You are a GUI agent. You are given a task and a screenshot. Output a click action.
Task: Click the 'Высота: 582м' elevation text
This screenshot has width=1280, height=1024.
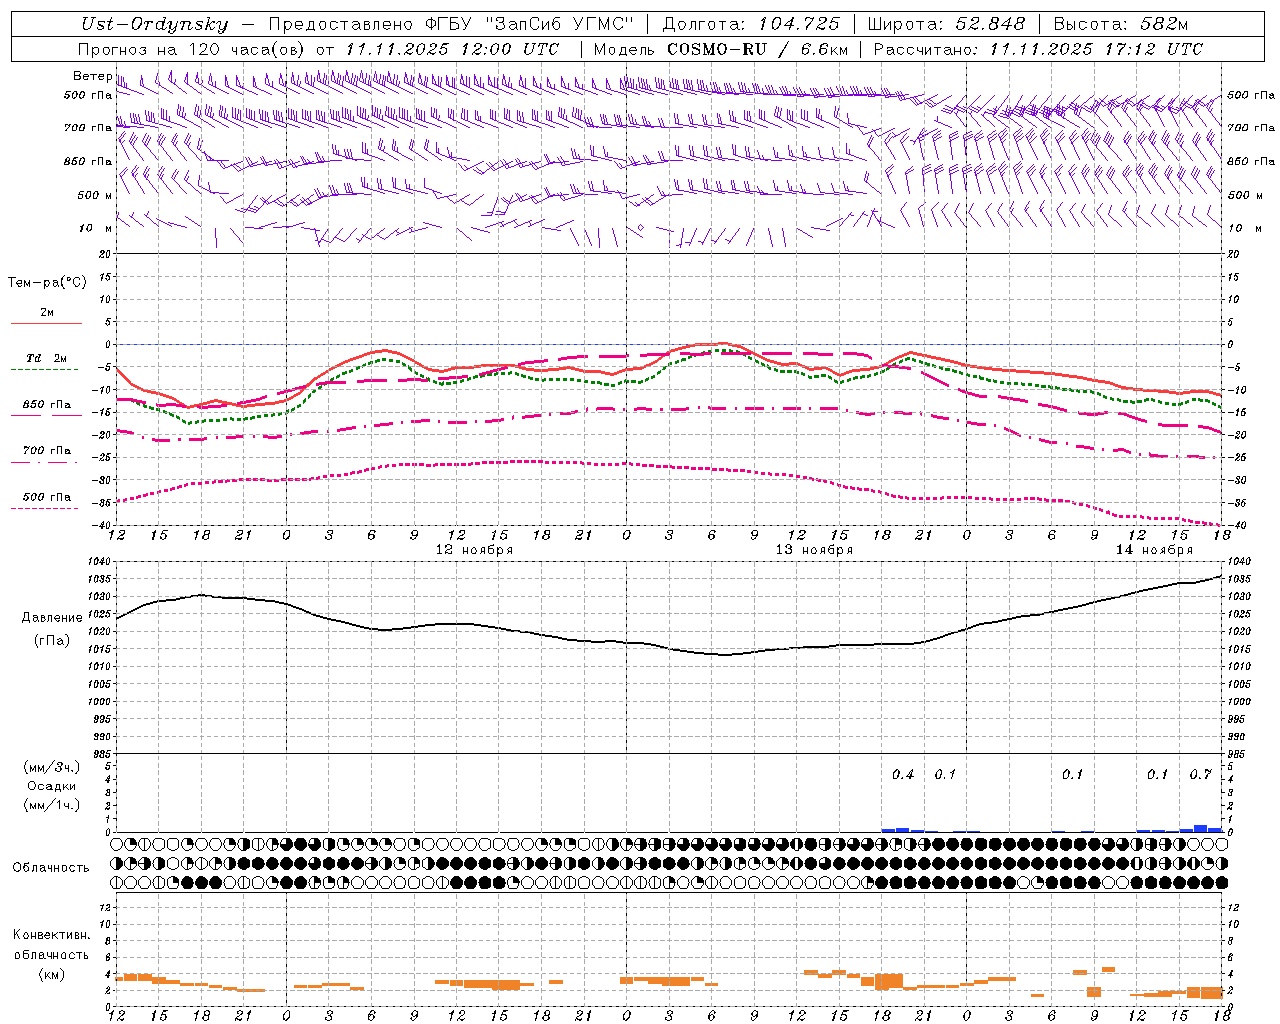1120,24
